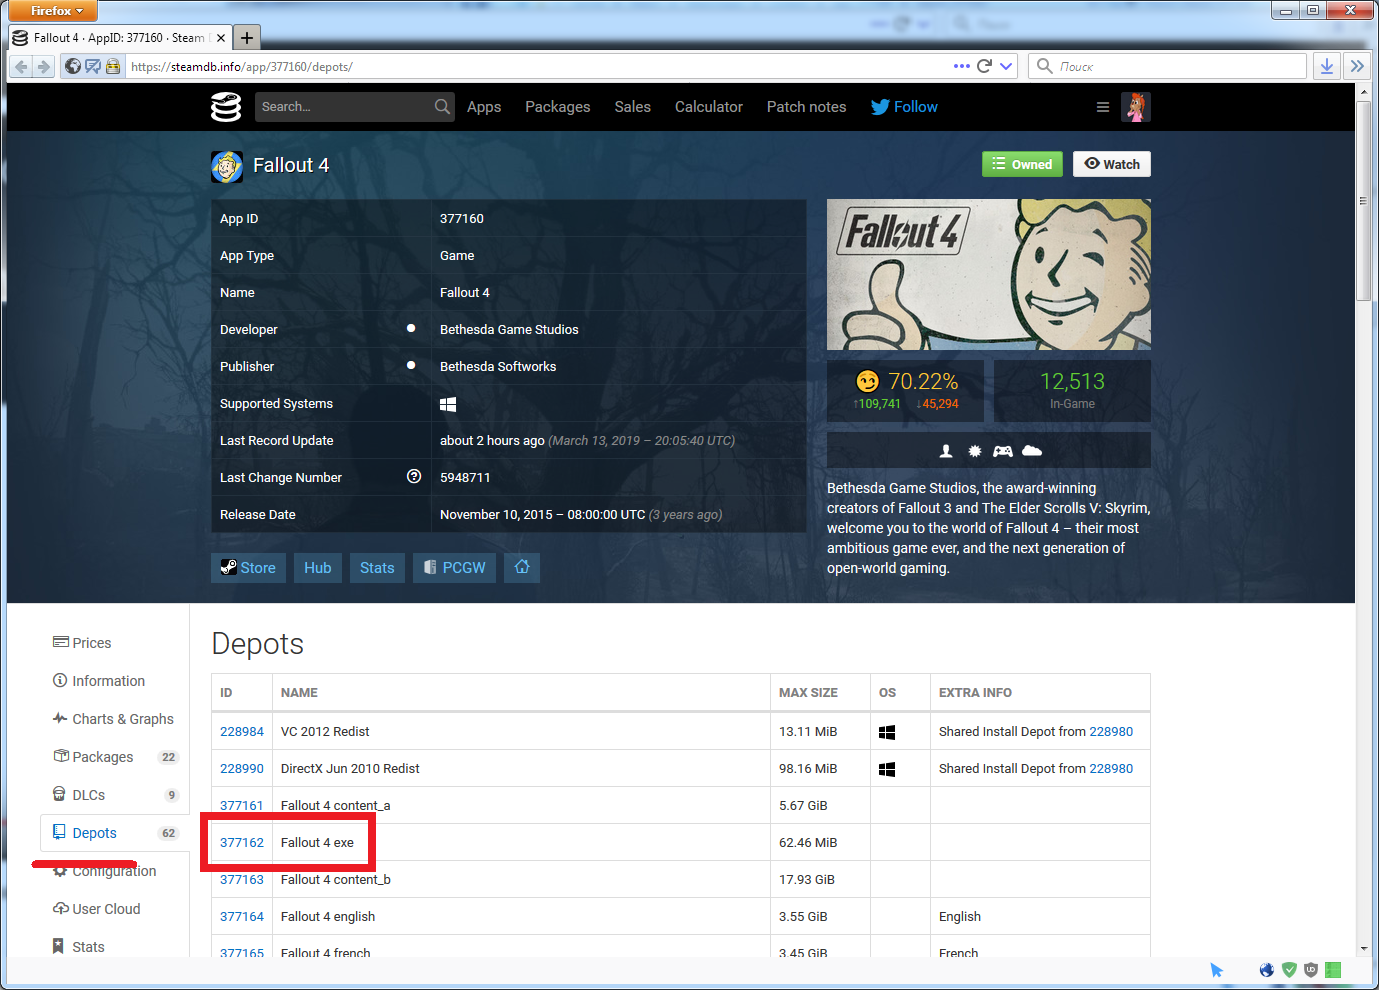Select the Information sidebar tab
Image resolution: width=1379 pixels, height=990 pixels.
coord(114,681)
